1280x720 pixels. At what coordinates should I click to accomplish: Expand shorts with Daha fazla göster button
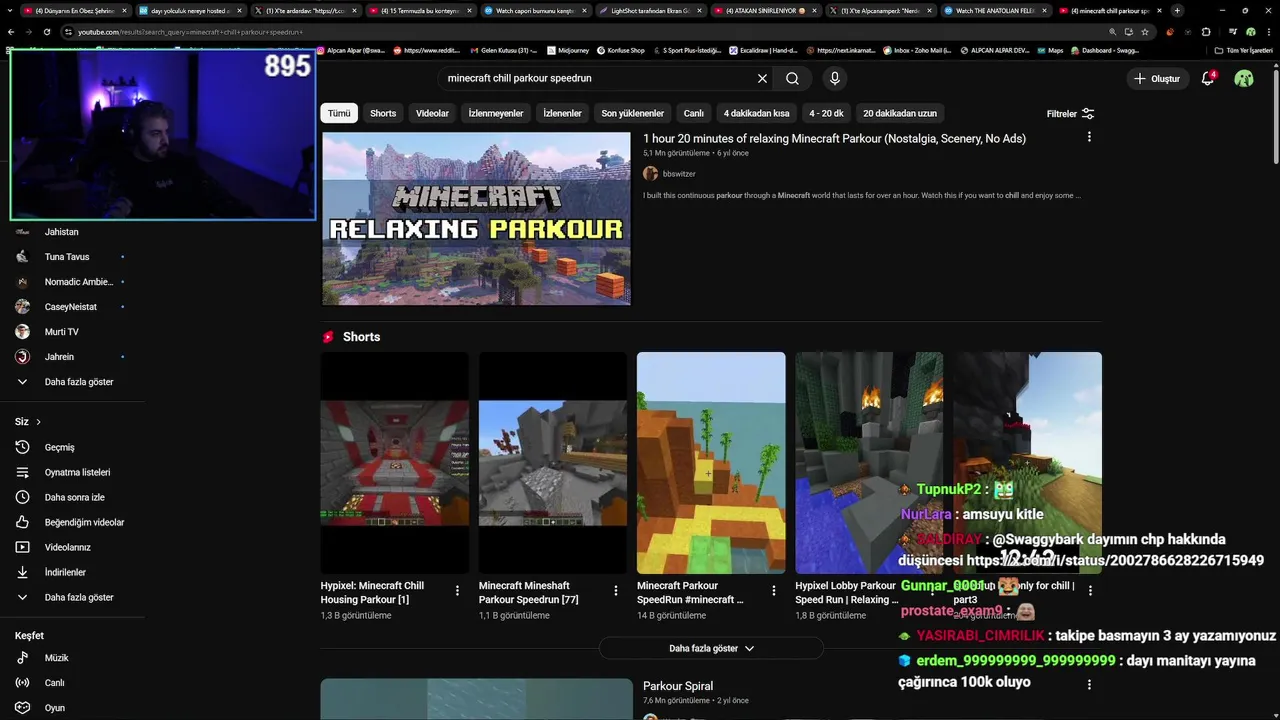point(711,648)
